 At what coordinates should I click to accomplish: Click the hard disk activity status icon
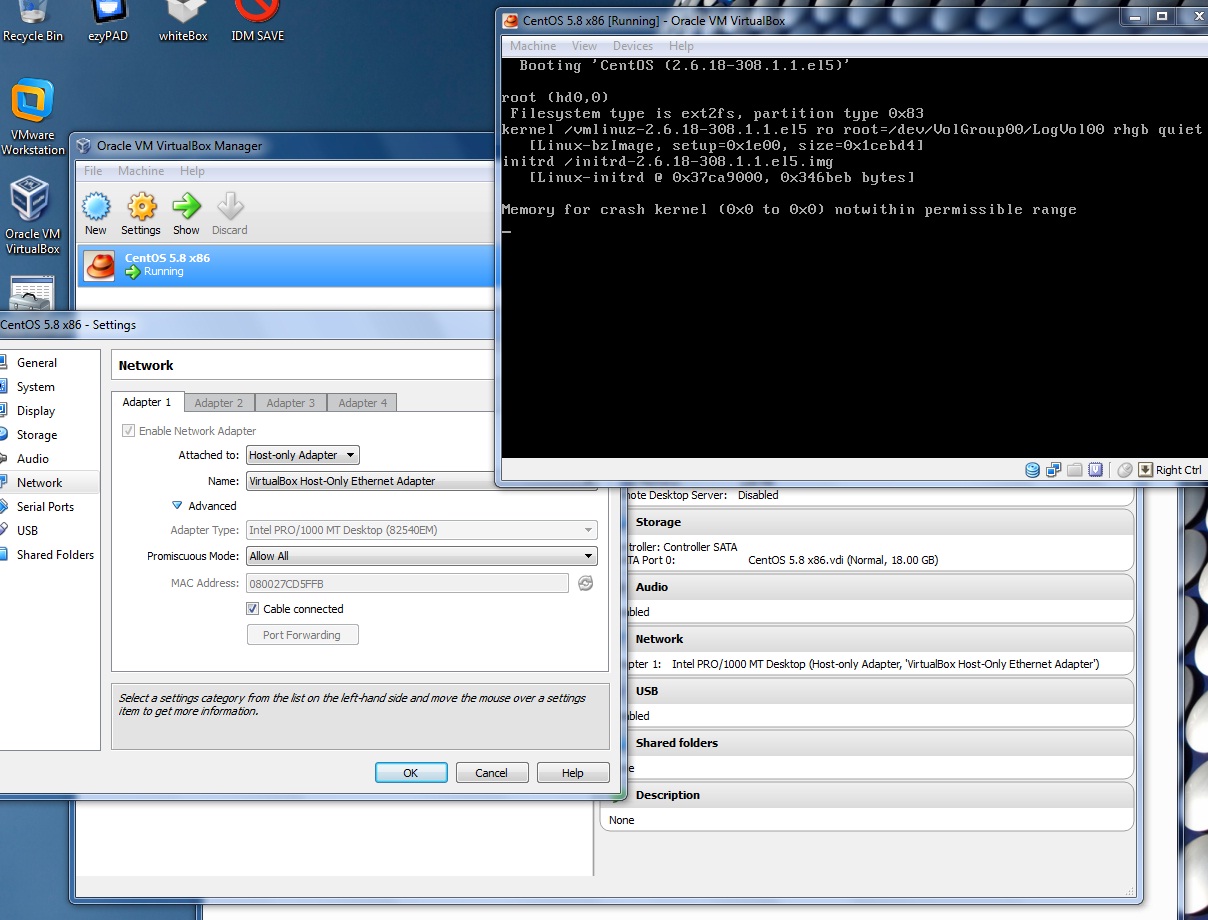point(1033,470)
